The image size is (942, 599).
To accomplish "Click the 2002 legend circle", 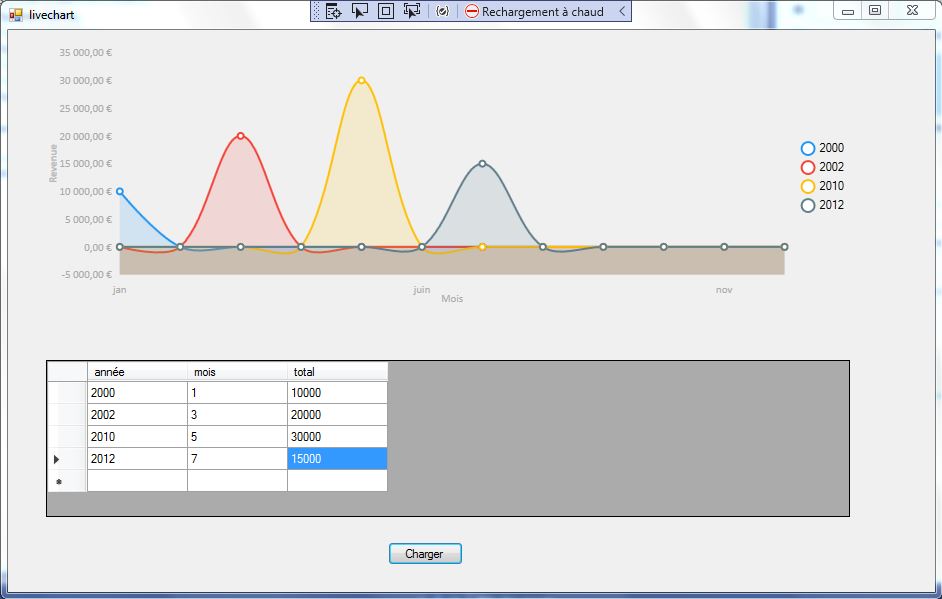I will point(808,167).
